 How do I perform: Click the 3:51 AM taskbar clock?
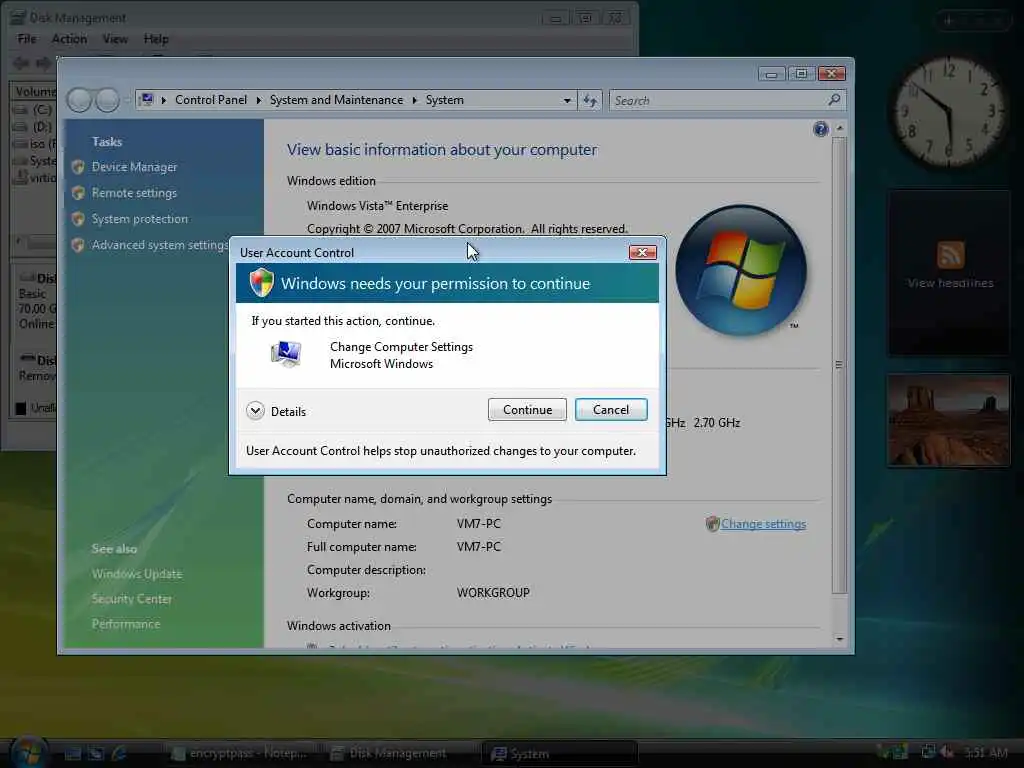[x=985, y=753]
